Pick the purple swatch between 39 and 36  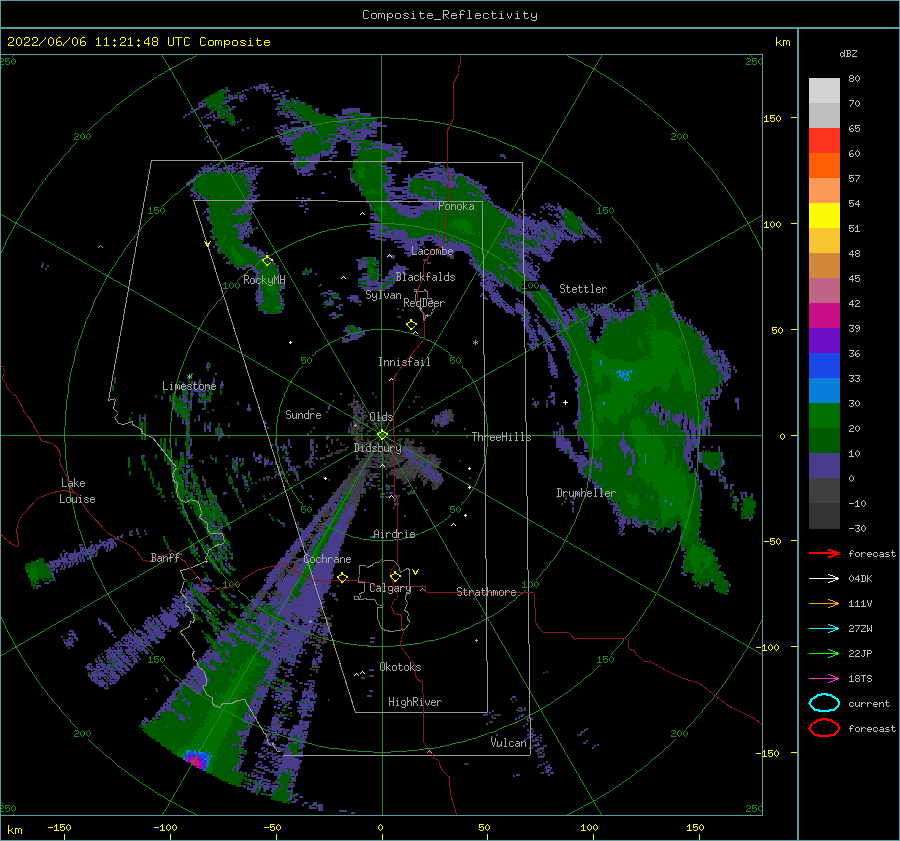(824, 341)
